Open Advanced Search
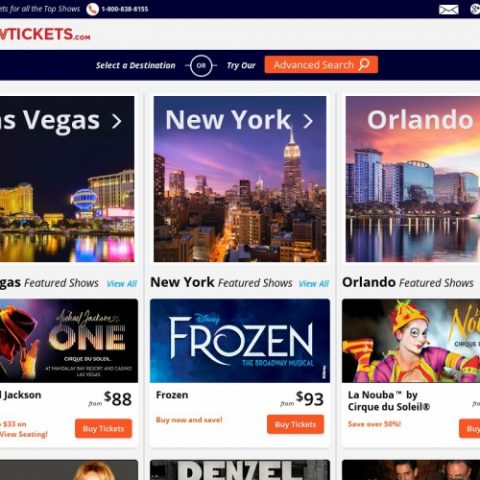The image size is (480, 480). pyautogui.click(x=321, y=64)
